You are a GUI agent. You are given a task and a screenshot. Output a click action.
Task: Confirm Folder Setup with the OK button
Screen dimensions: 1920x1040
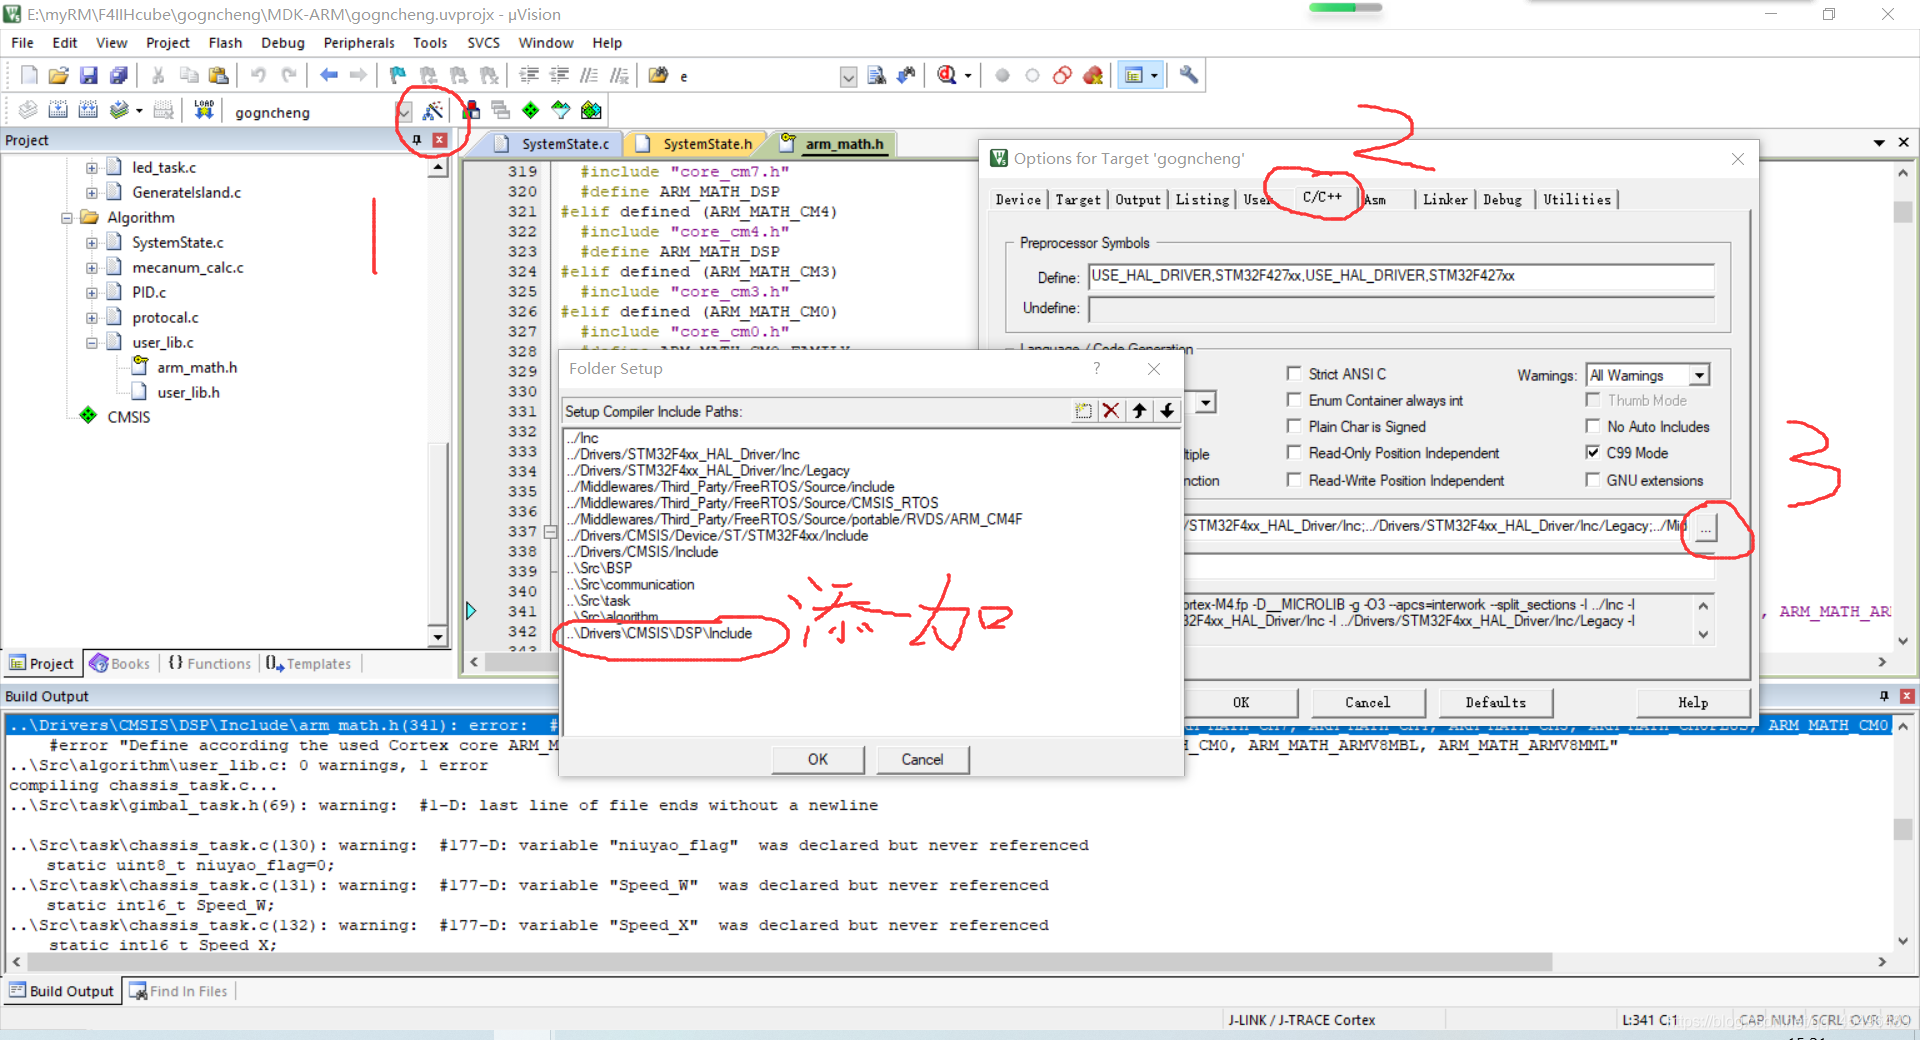818,759
